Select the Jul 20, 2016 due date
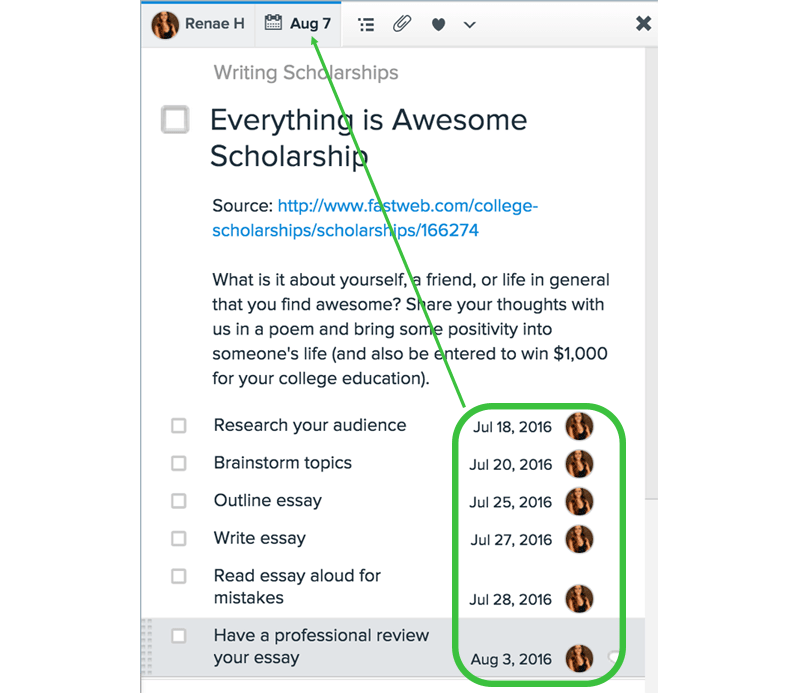 pos(510,465)
